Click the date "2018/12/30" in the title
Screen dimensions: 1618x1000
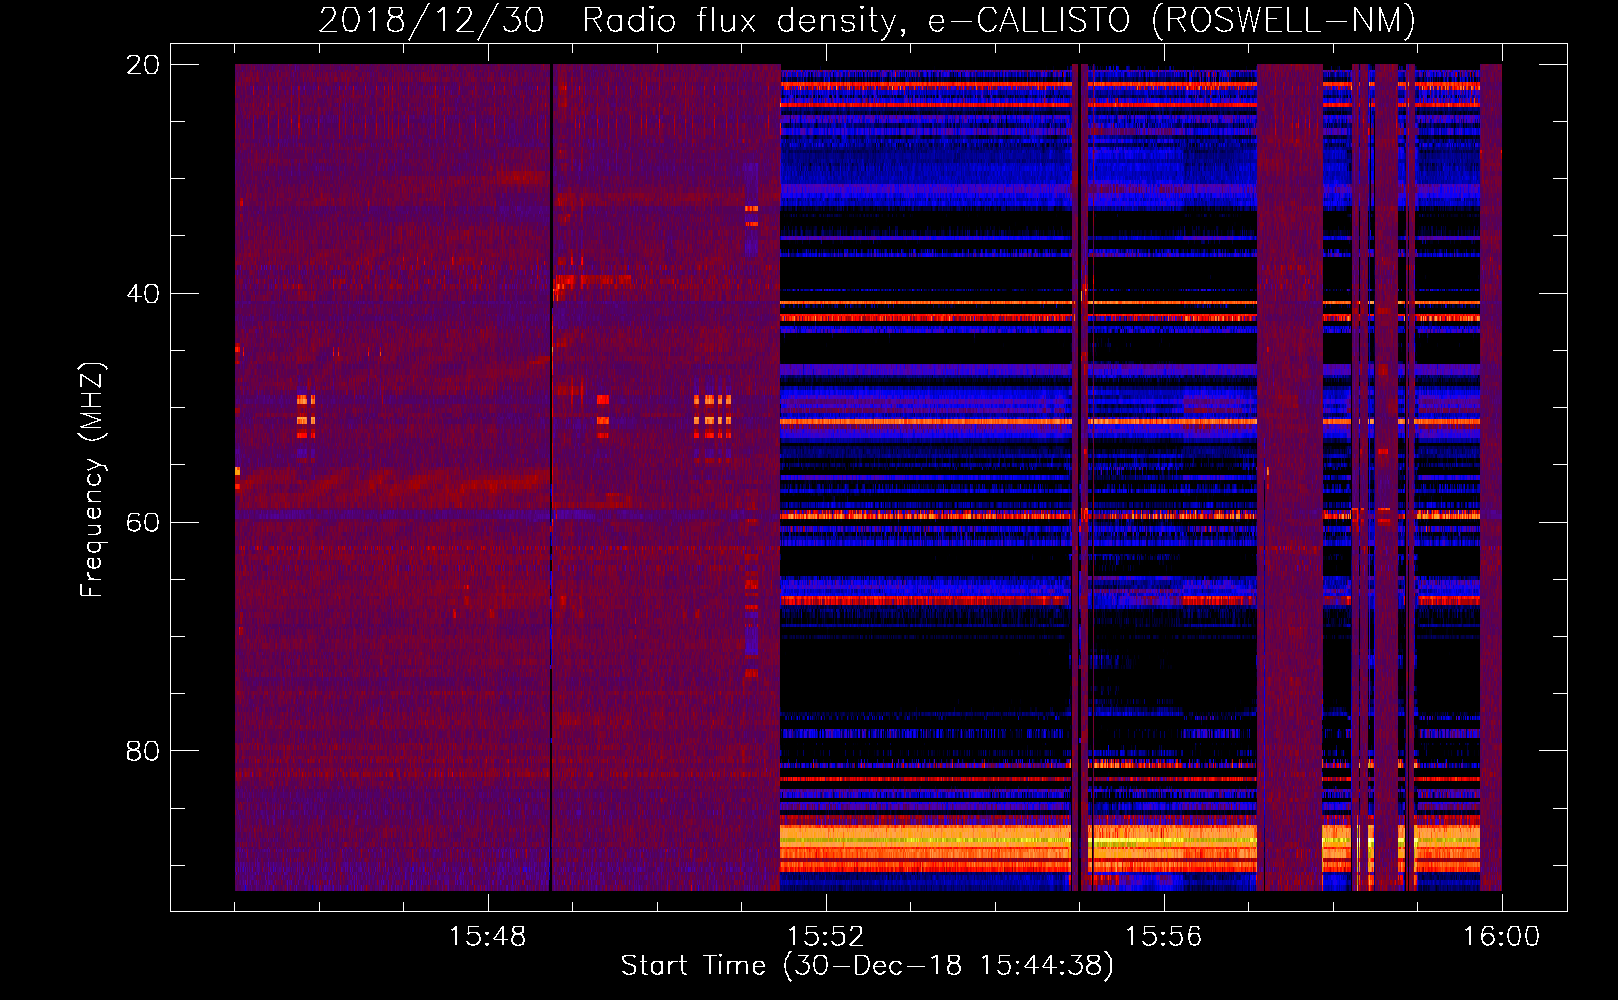432,20
